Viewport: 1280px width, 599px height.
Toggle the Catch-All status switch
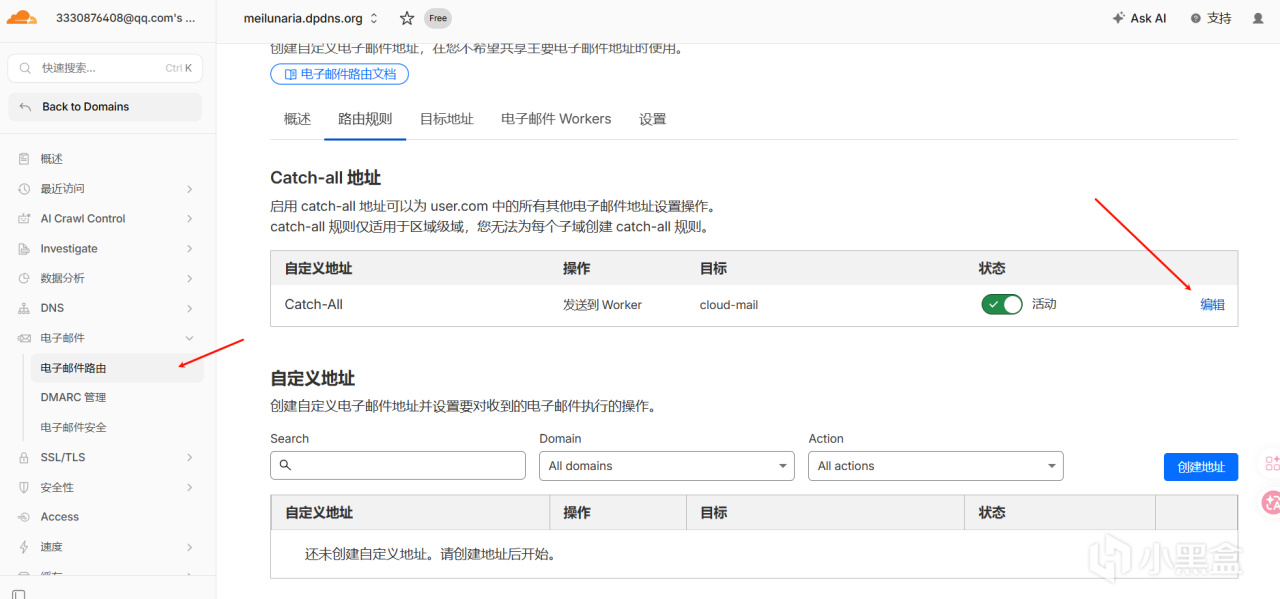pyautogui.click(x=1002, y=304)
